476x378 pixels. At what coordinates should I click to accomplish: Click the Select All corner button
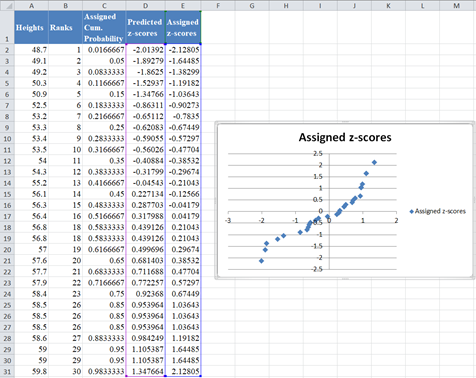point(7,5)
